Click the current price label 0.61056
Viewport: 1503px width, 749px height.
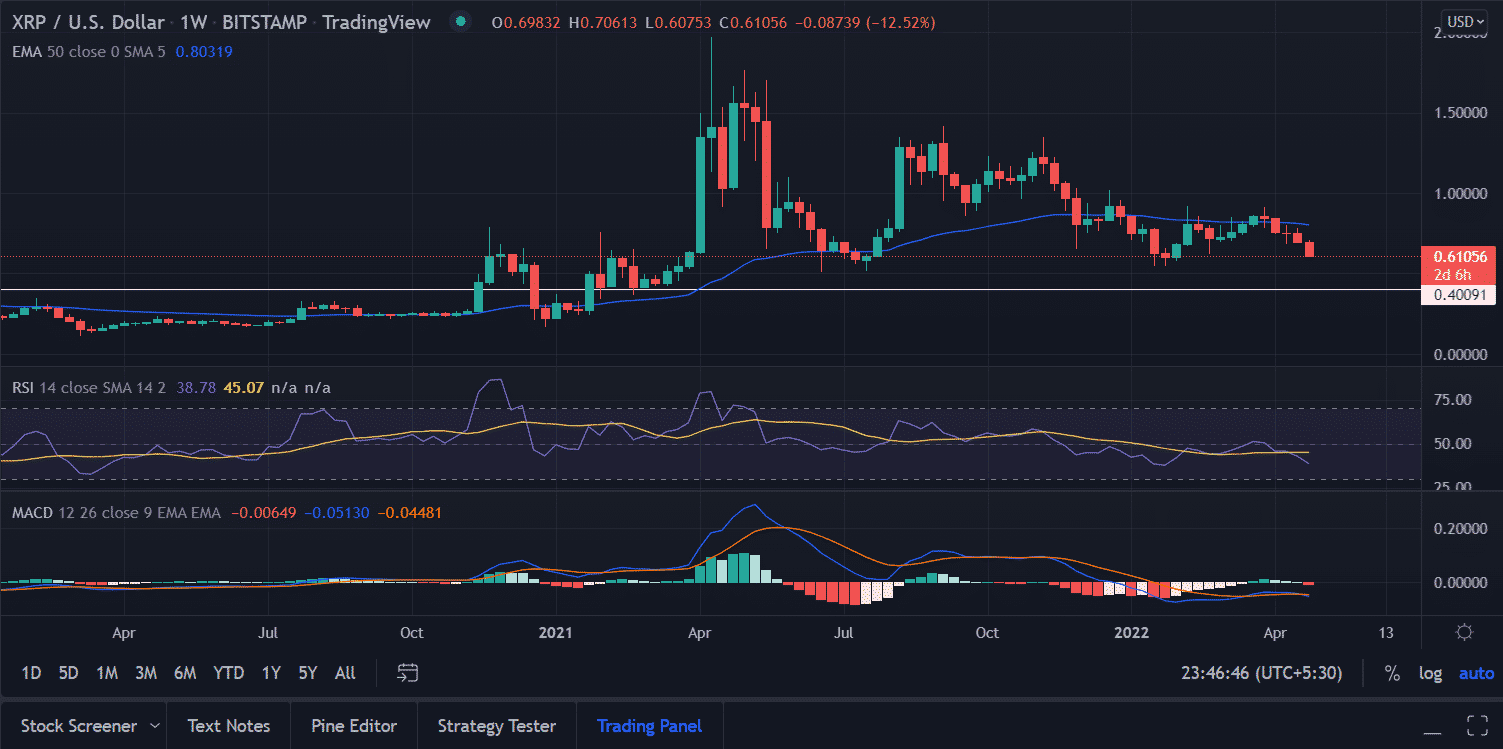pos(1461,256)
